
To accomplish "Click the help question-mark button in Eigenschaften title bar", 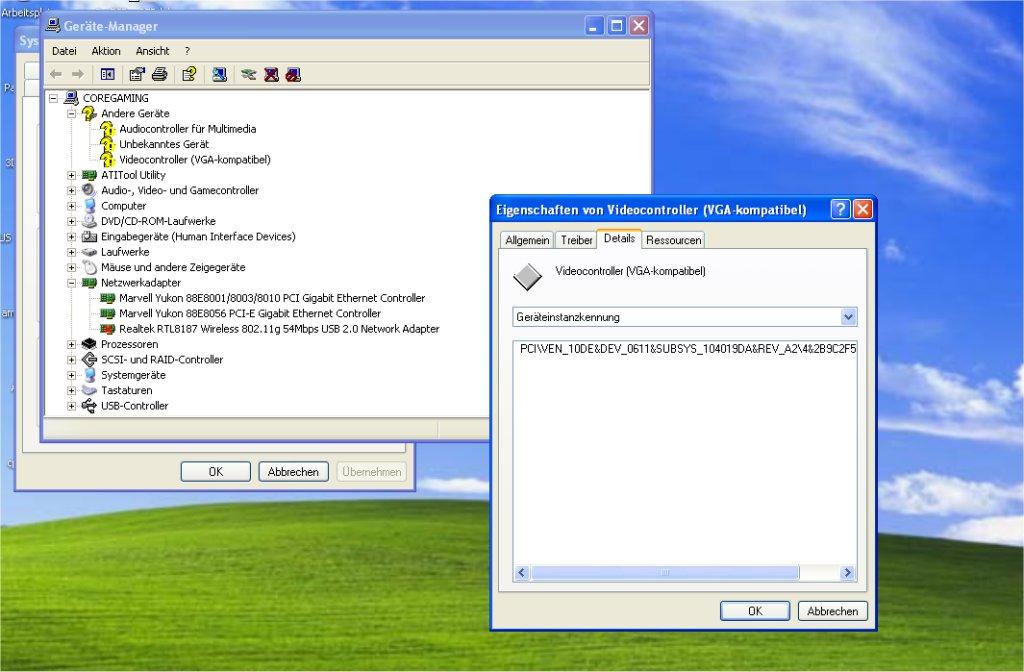I will point(840,209).
